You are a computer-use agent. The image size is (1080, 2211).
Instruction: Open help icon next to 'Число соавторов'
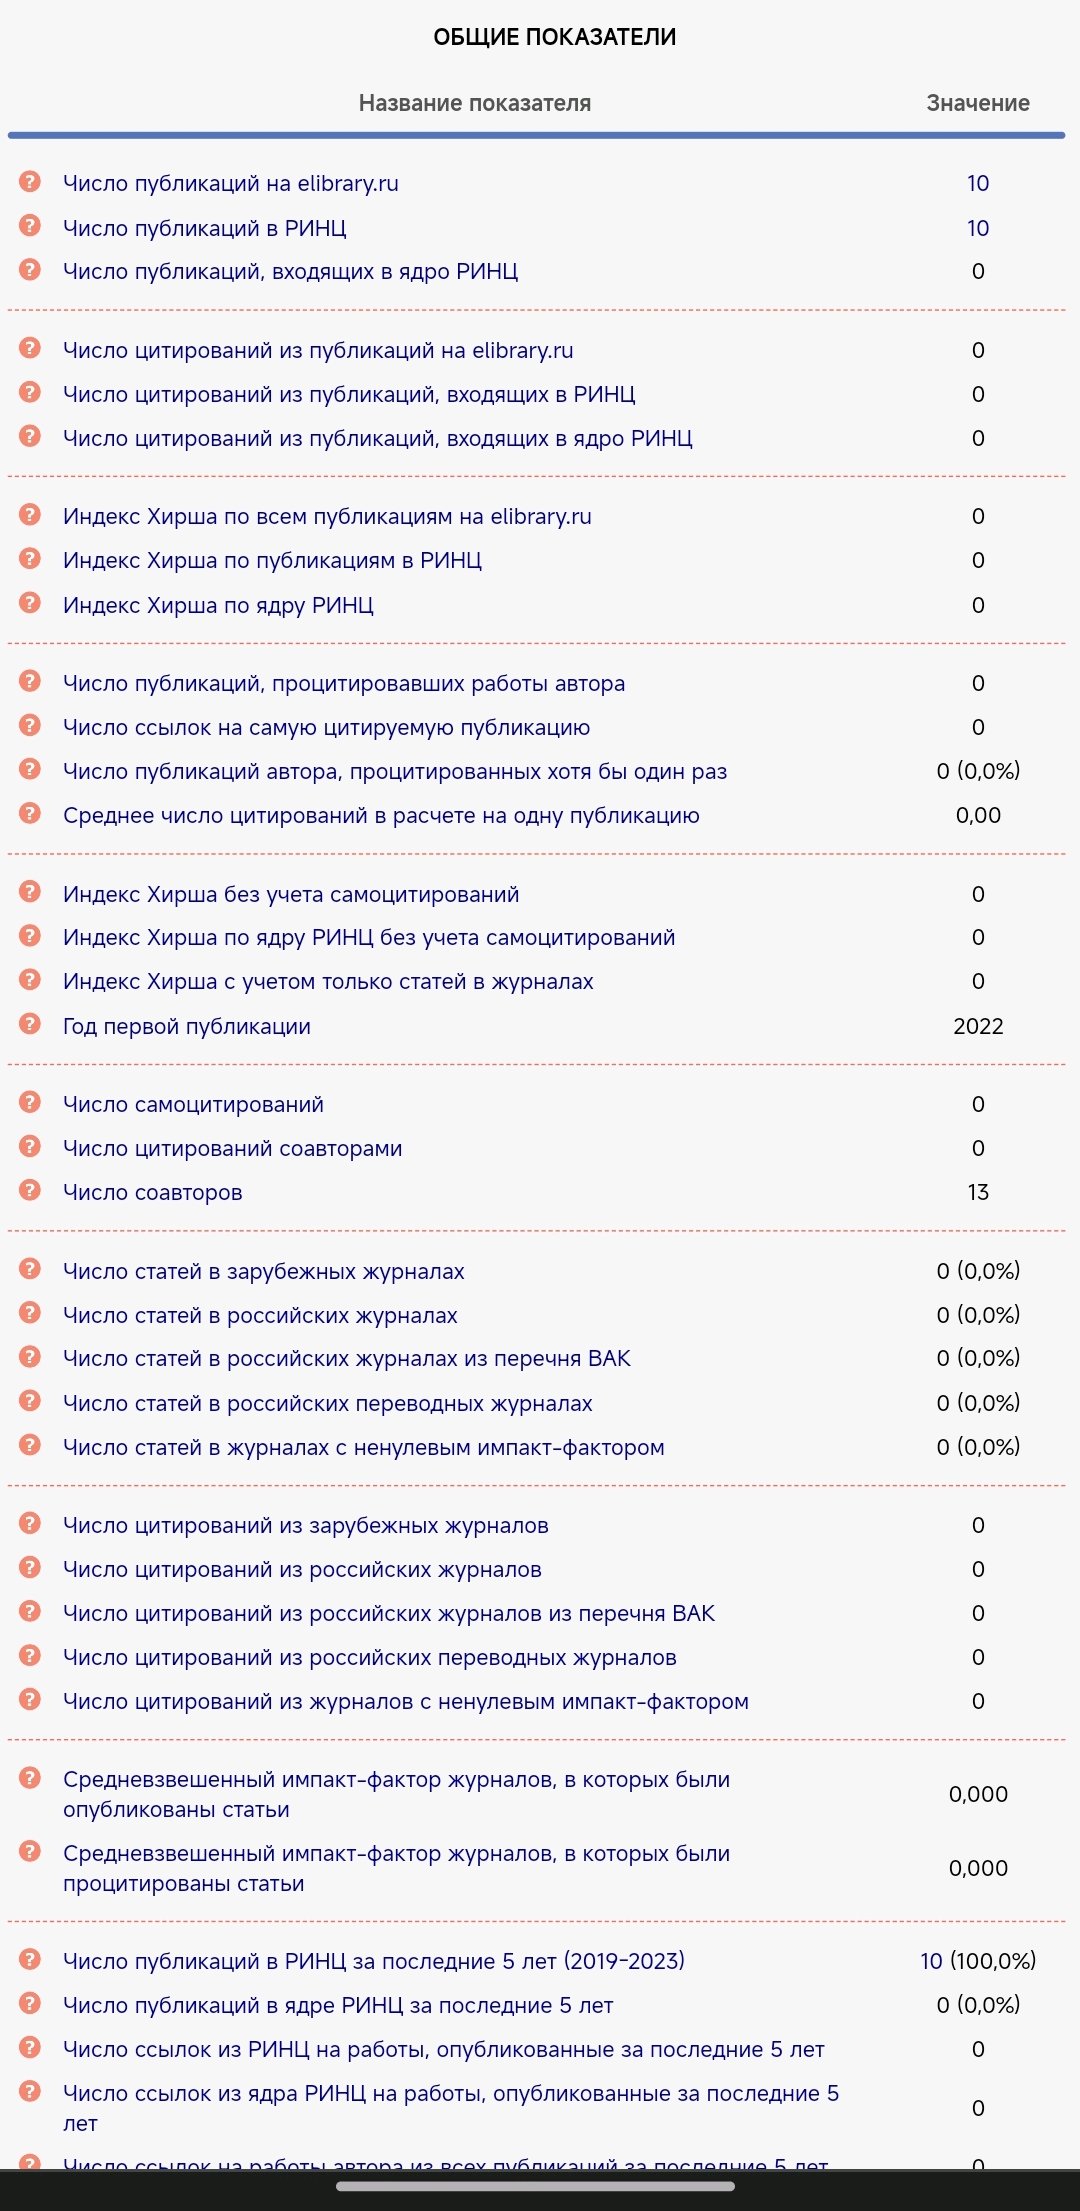click(30, 1190)
